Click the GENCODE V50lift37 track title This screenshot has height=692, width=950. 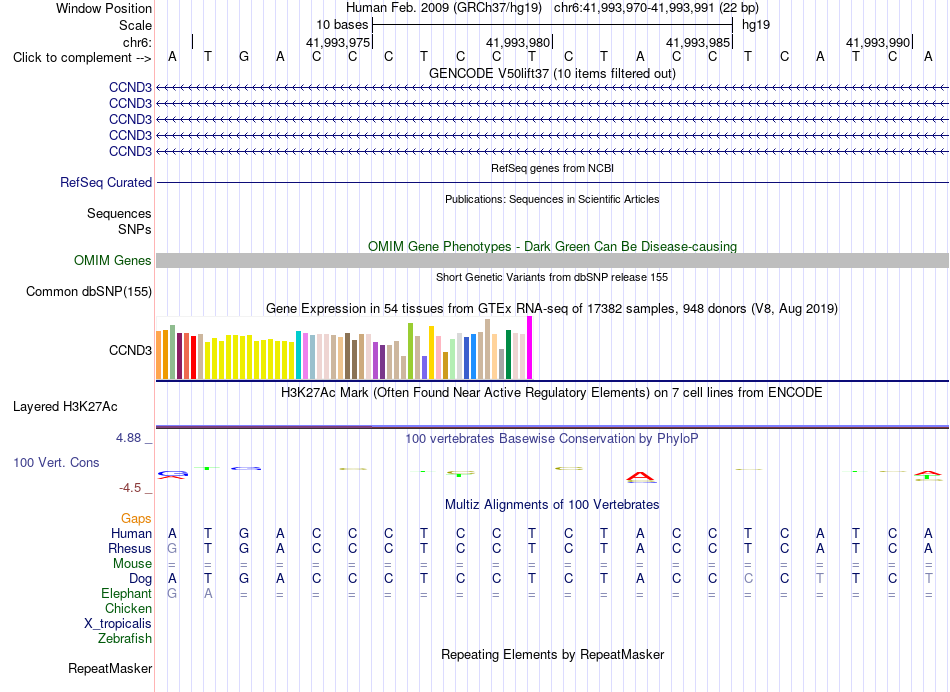(x=552, y=73)
